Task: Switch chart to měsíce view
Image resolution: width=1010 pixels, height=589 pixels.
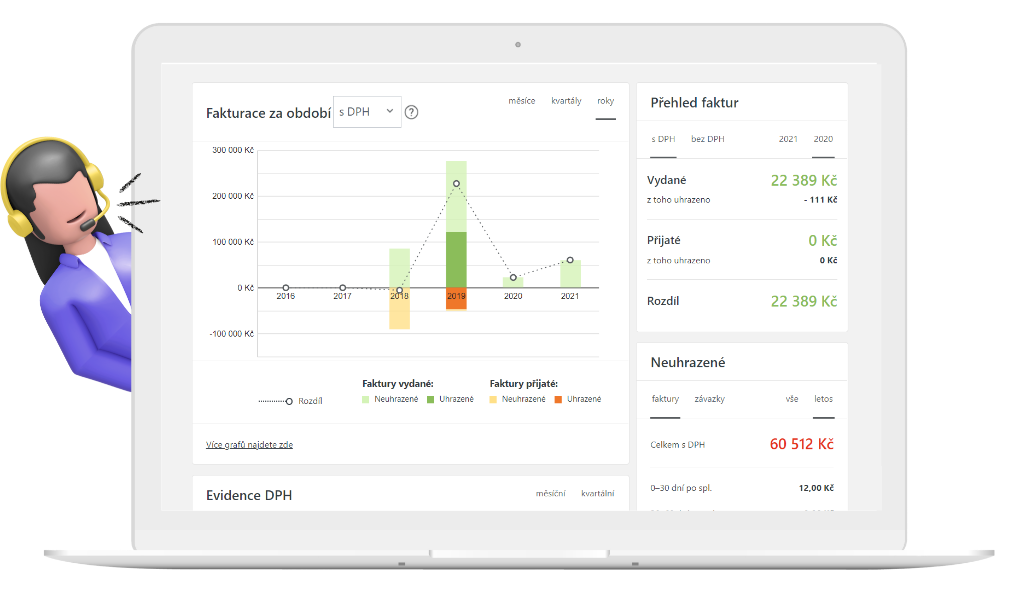Action: (x=521, y=101)
